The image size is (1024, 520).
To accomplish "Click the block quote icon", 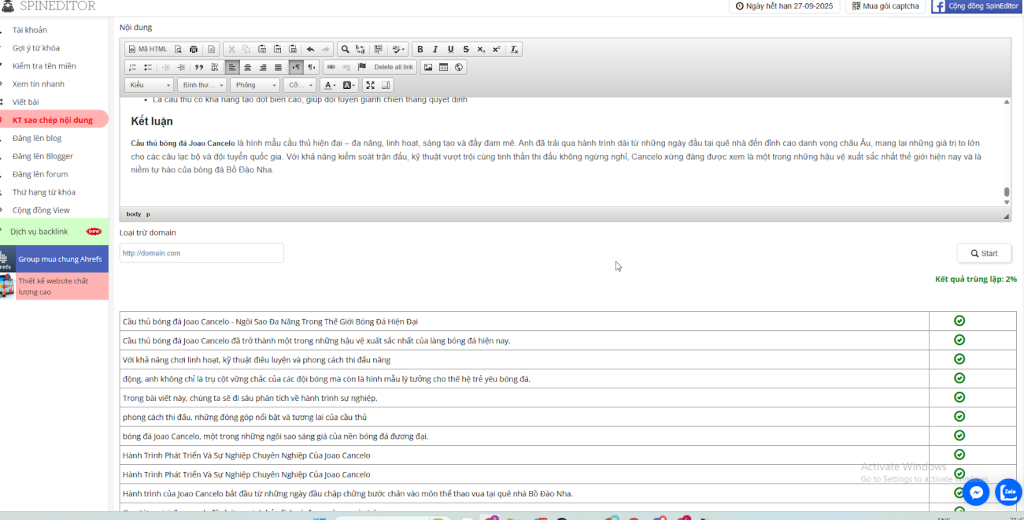I will point(198,67).
